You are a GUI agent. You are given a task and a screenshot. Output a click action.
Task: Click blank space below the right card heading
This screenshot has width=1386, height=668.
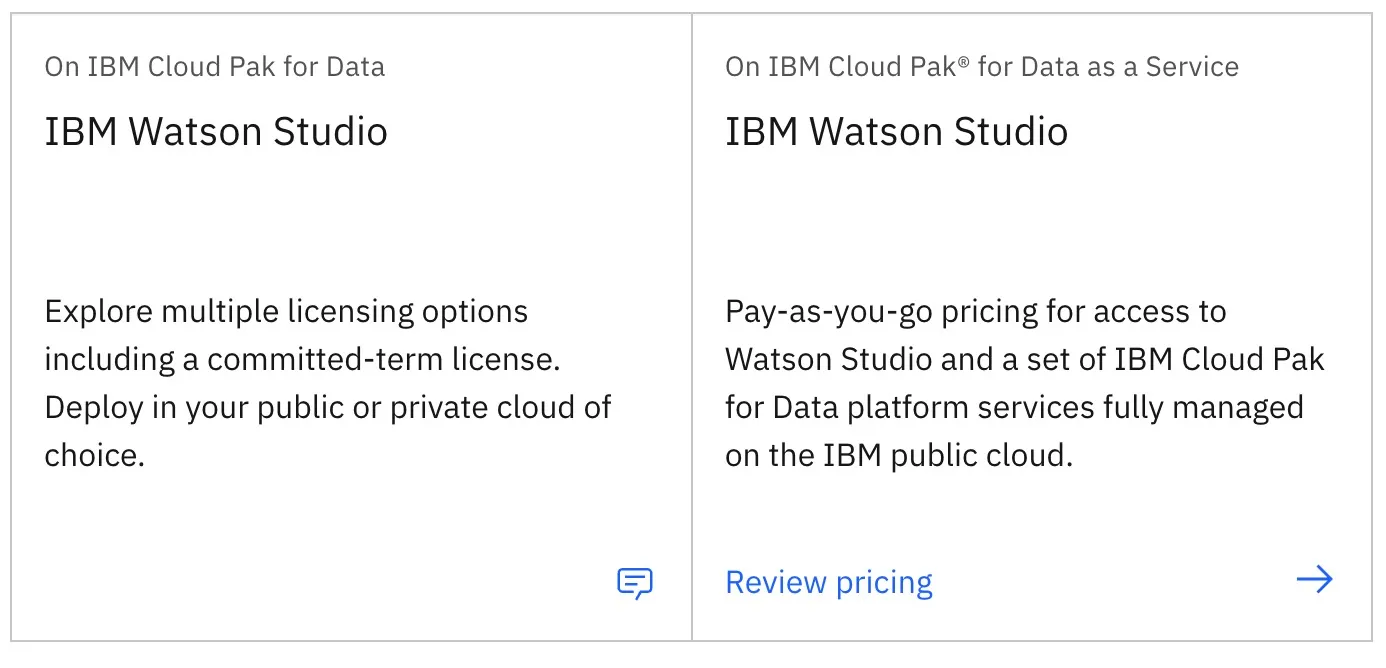click(1000, 220)
